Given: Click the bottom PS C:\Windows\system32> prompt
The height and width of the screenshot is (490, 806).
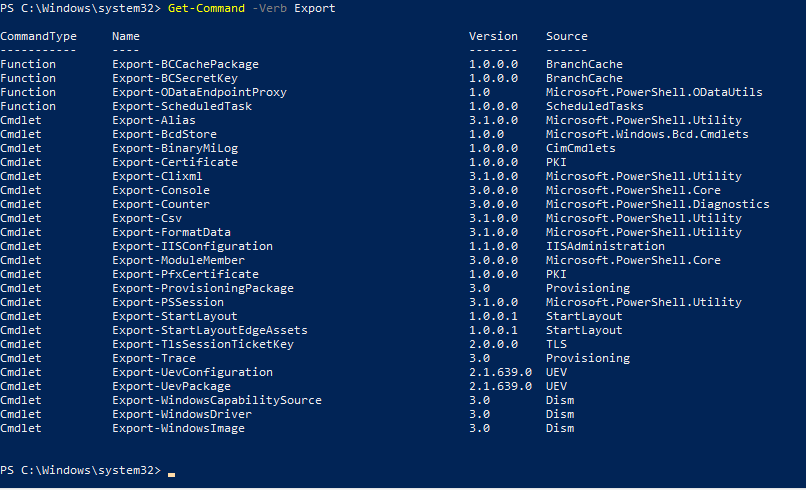Looking at the screenshot, I should pos(80,470).
